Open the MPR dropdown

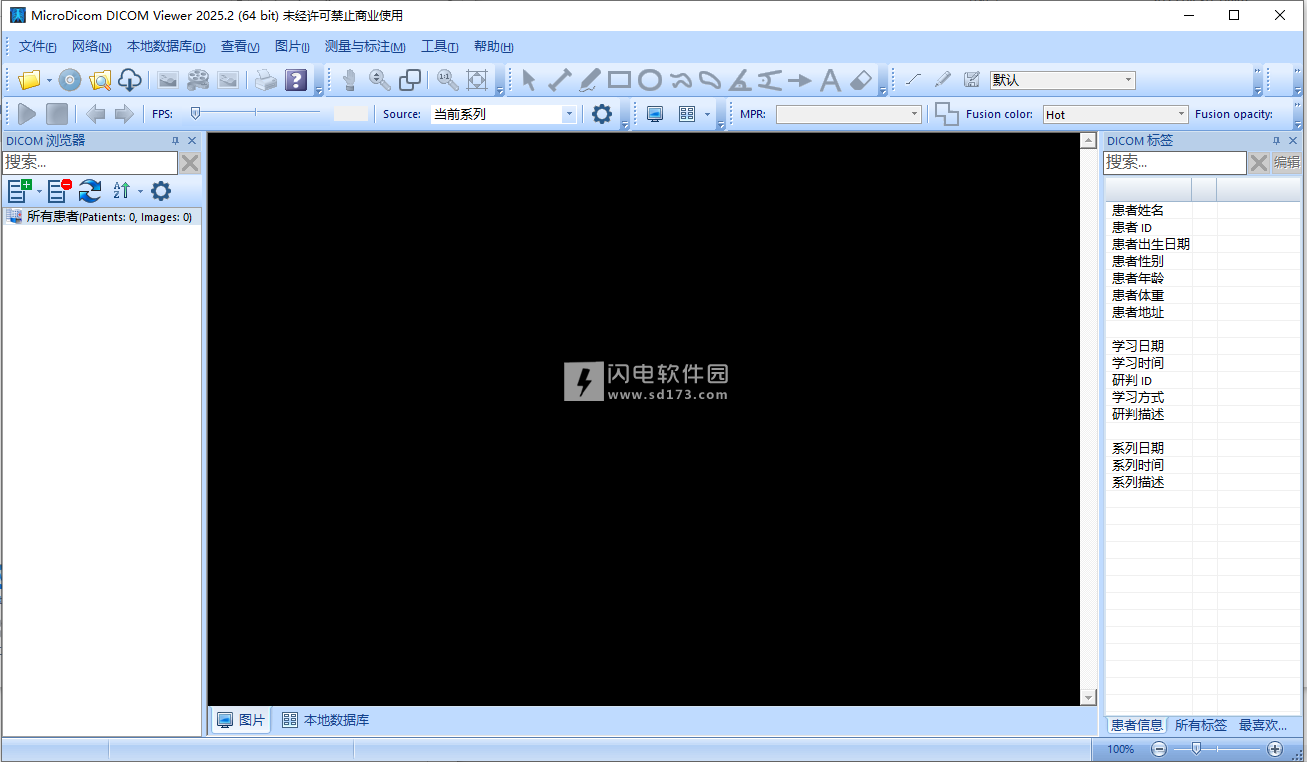click(848, 114)
